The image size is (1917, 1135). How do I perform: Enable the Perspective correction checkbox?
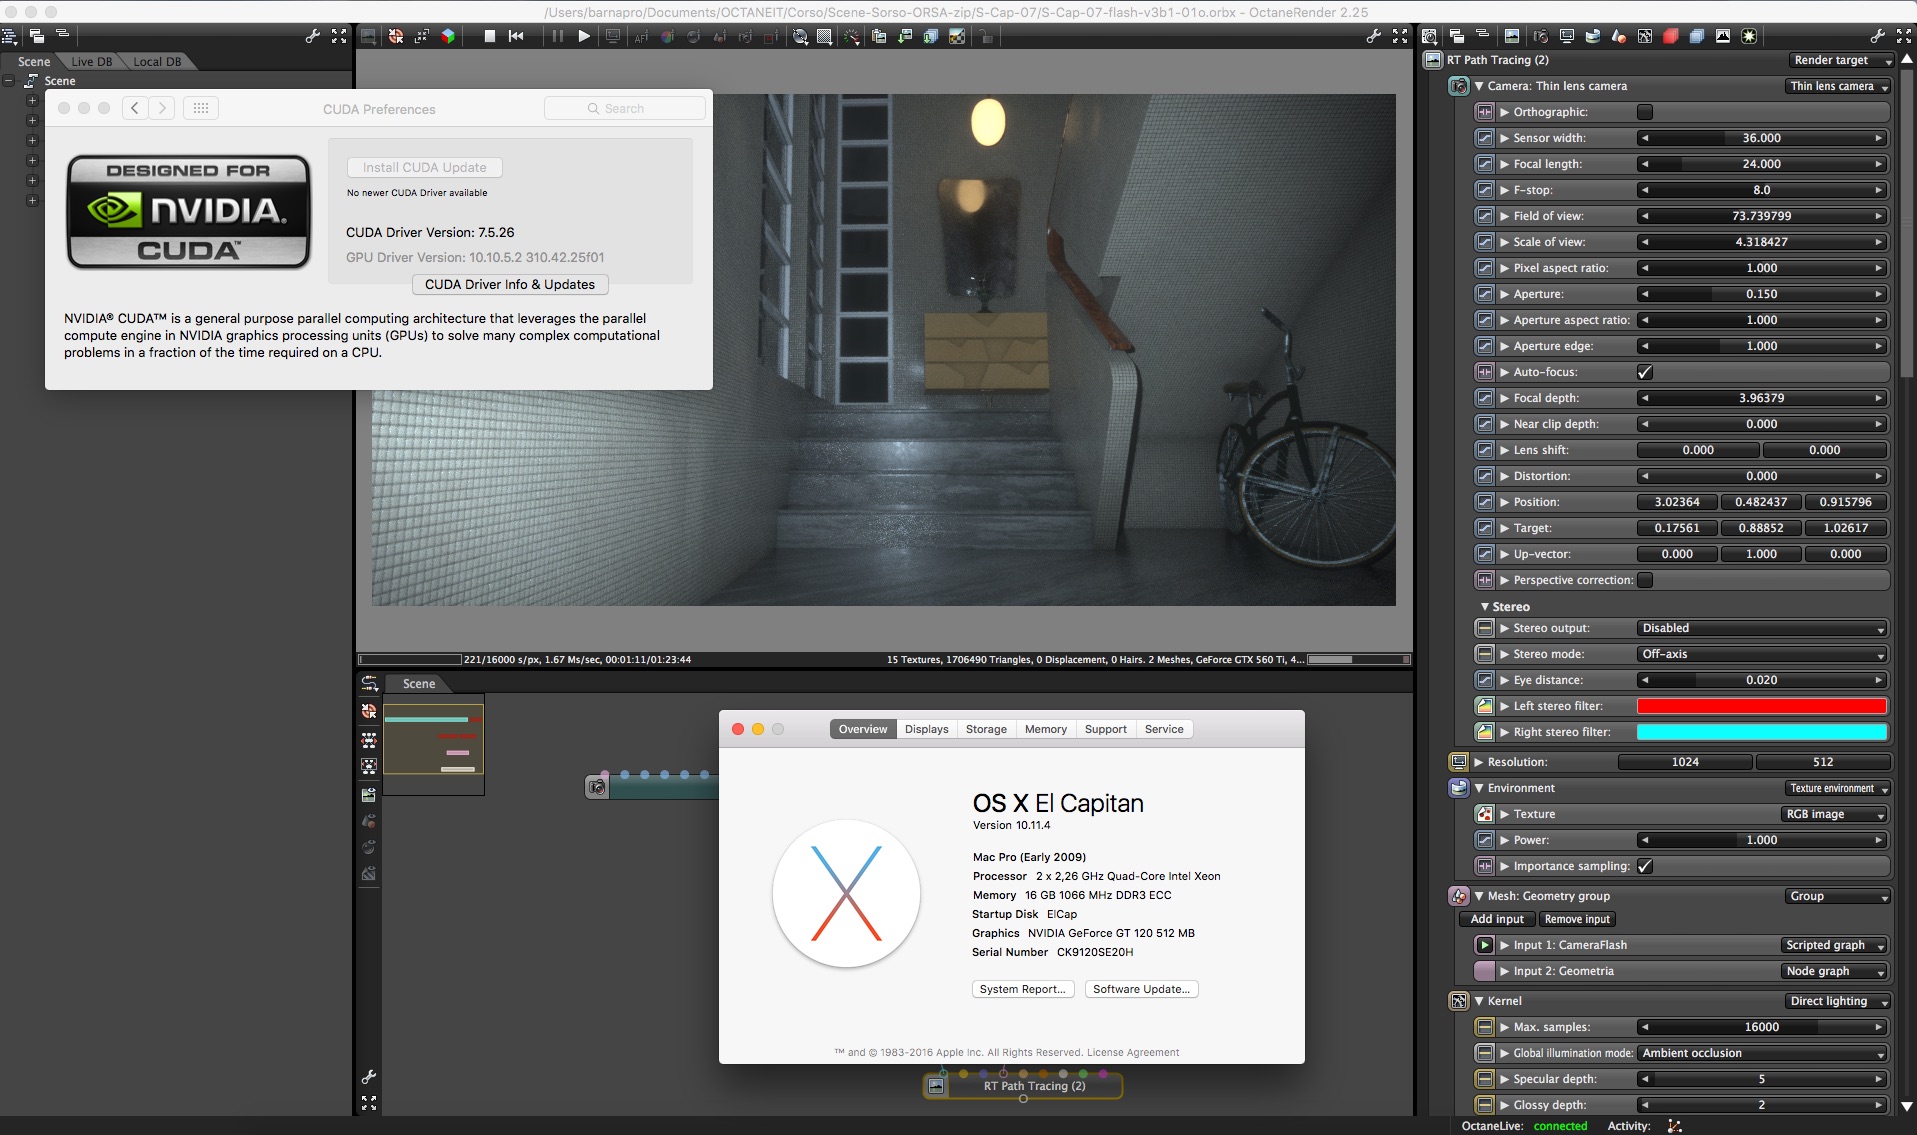tap(1645, 580)
